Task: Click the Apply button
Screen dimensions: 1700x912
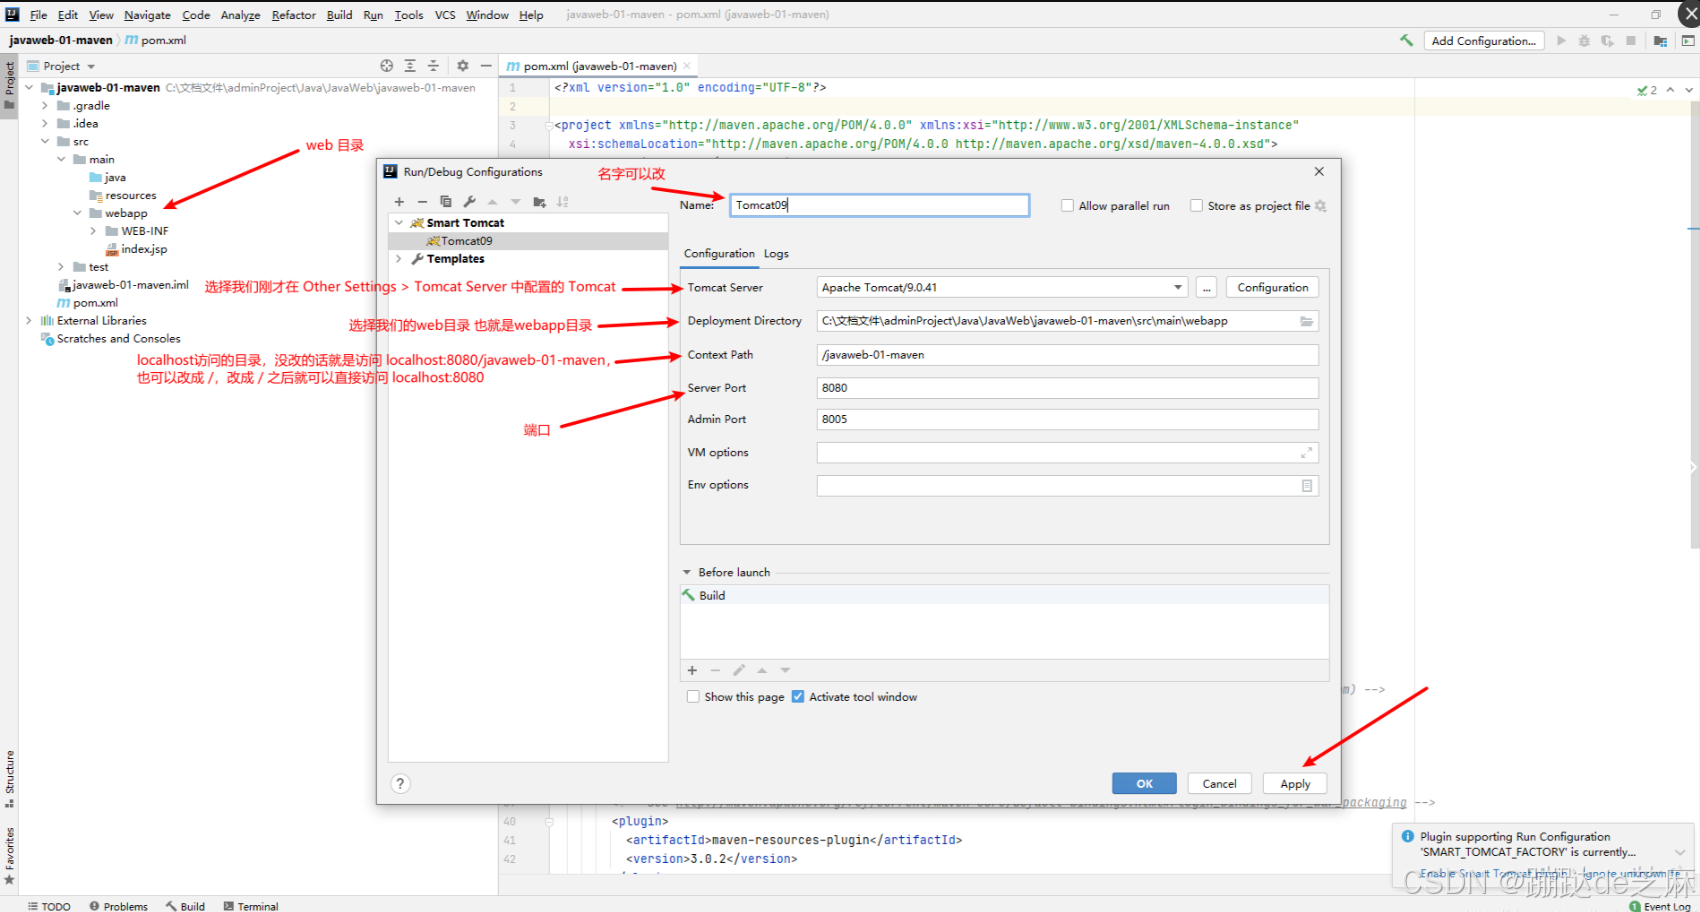Action: click(x=1295, y=784)
